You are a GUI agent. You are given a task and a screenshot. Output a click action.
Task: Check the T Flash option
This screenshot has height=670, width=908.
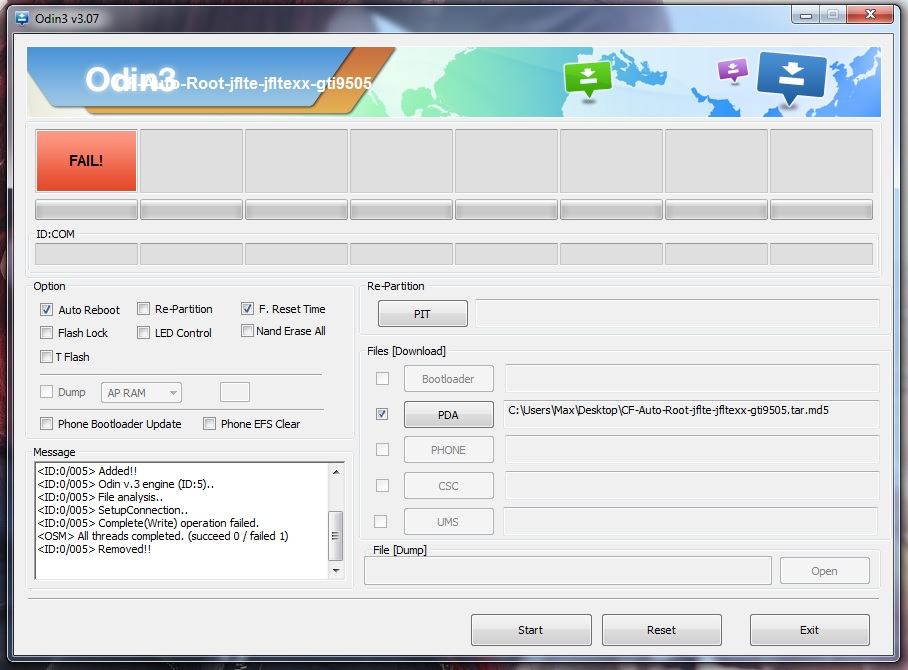click(46, 356)
